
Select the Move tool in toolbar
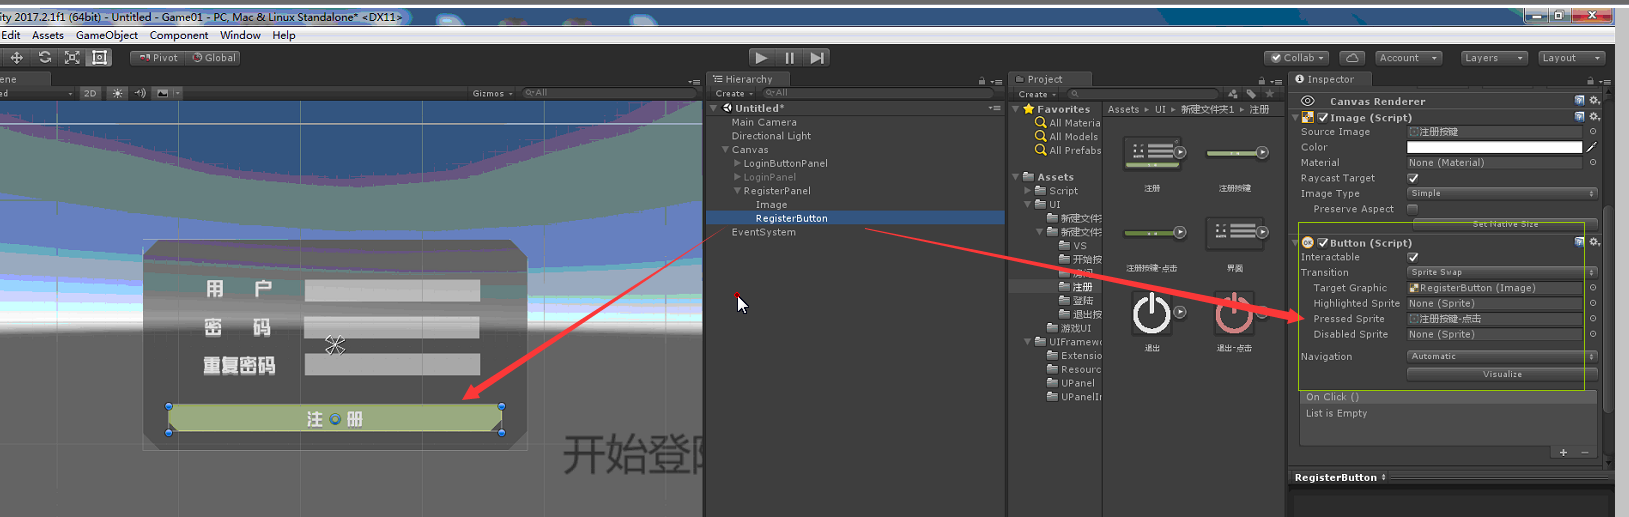[17, 58]
